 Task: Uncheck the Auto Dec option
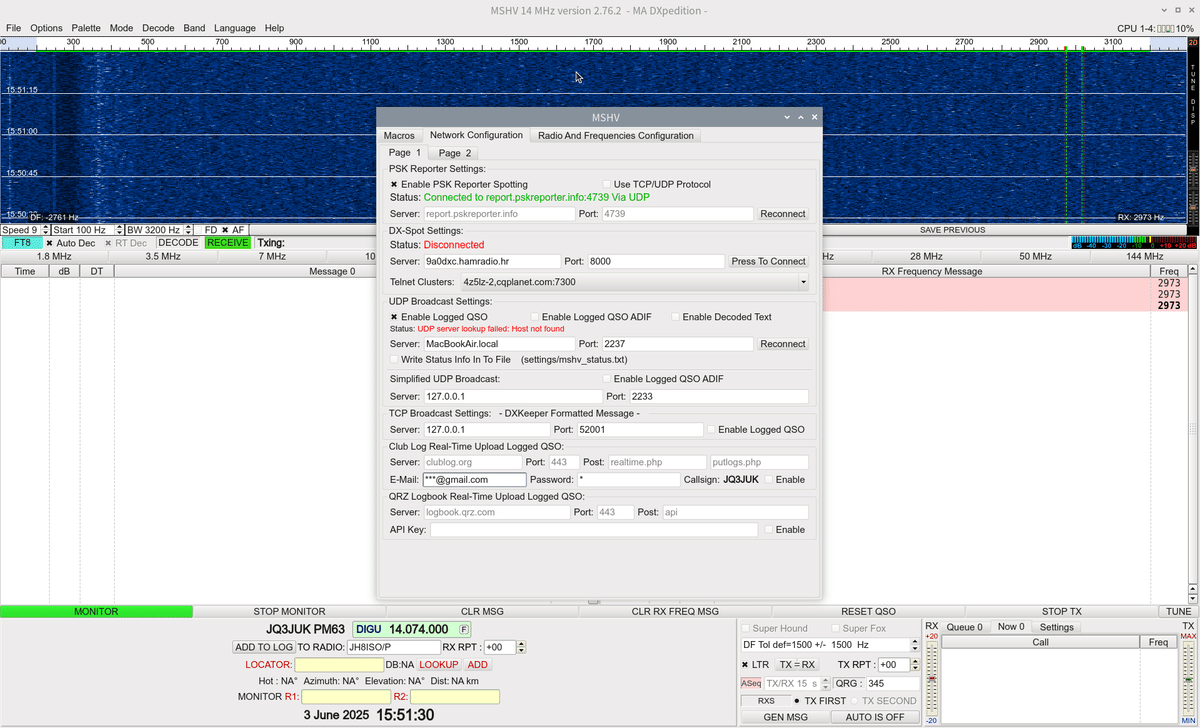[x=48, y=242]
